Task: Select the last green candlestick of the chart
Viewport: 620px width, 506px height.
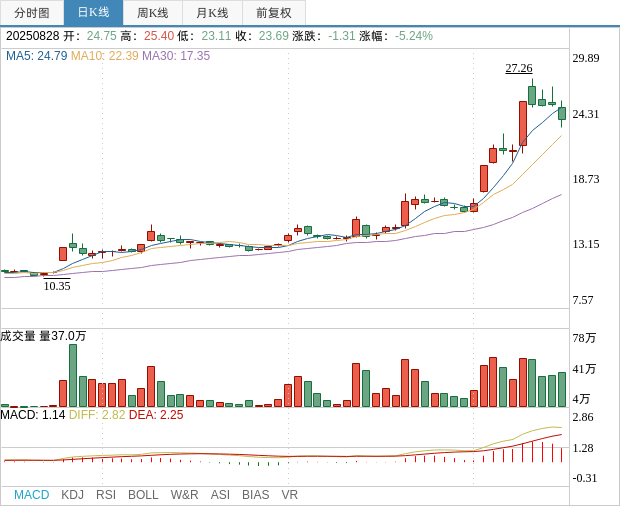Action: point(562,113)
